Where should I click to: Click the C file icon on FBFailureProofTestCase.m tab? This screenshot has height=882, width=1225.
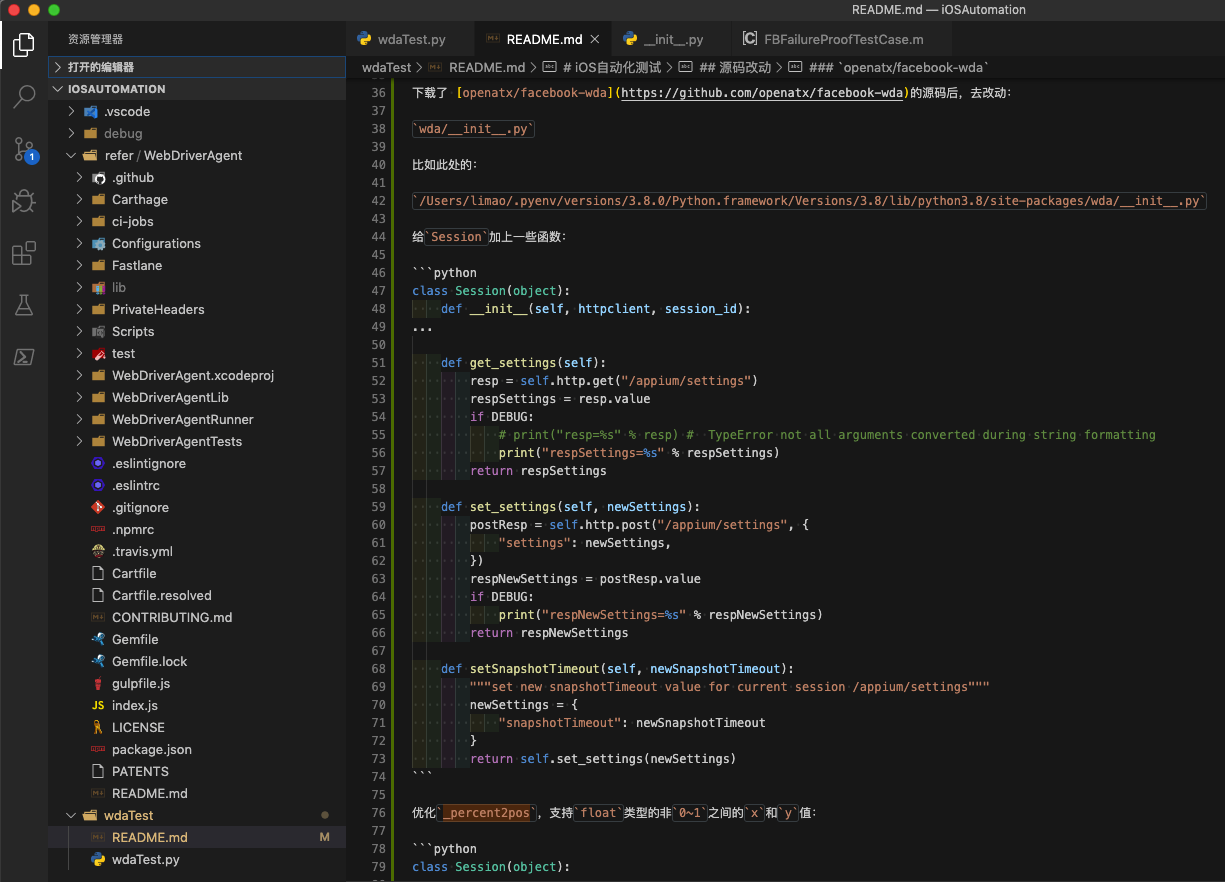click(x=749, y=39)
